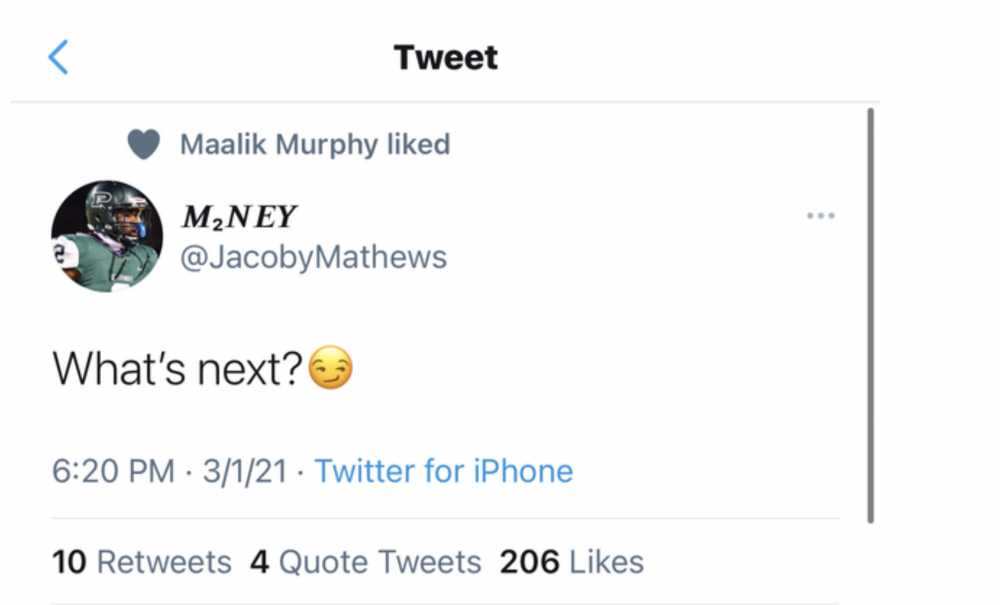The image size is (1000, 605).
Task: Go back using the blue chevron
Action: pyautogui.click(x=58, y=58)
